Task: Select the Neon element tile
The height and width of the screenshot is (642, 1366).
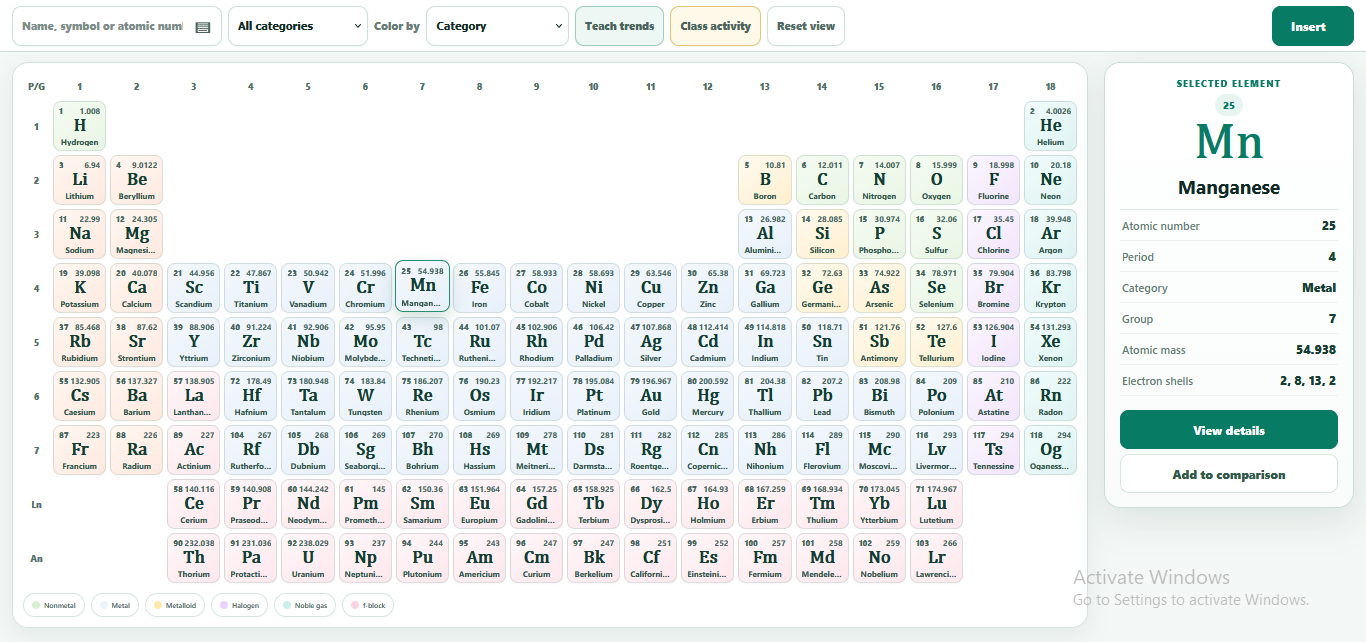Action: pos(1051,180)
